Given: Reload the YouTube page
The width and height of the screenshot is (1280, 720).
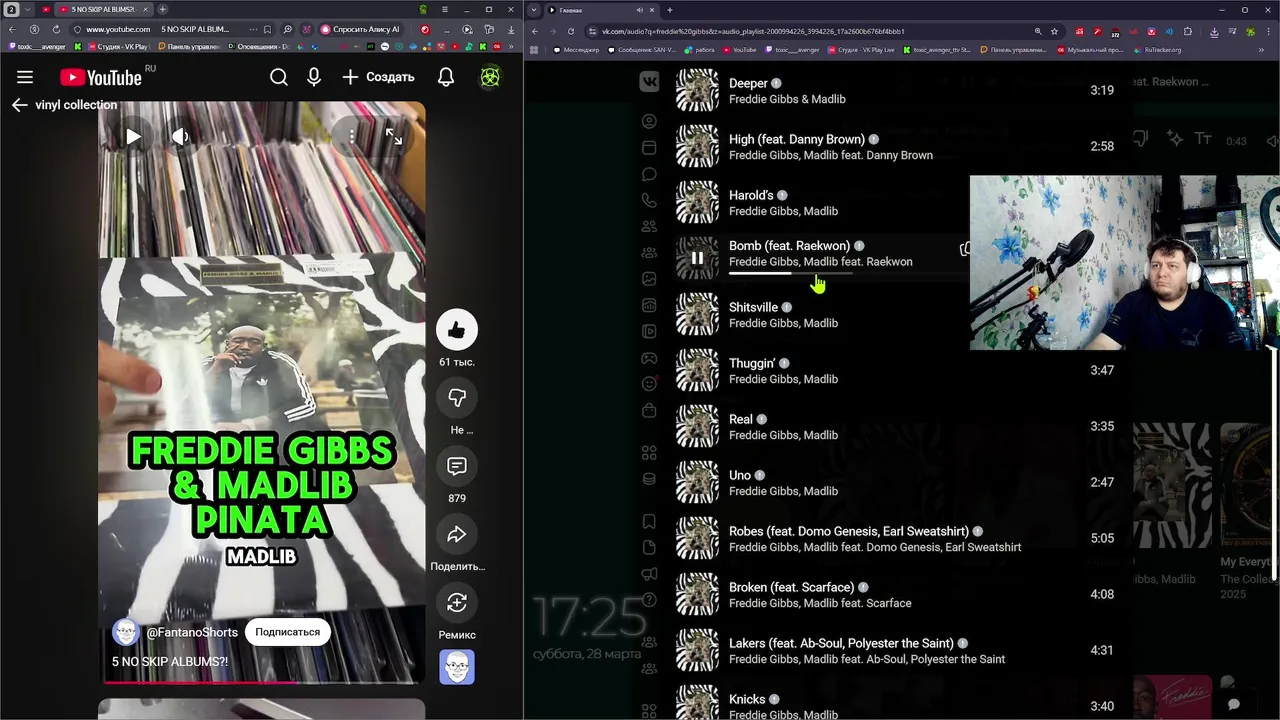Looking at the screenshot, I should pyautogui.click(x=55, y=29).
